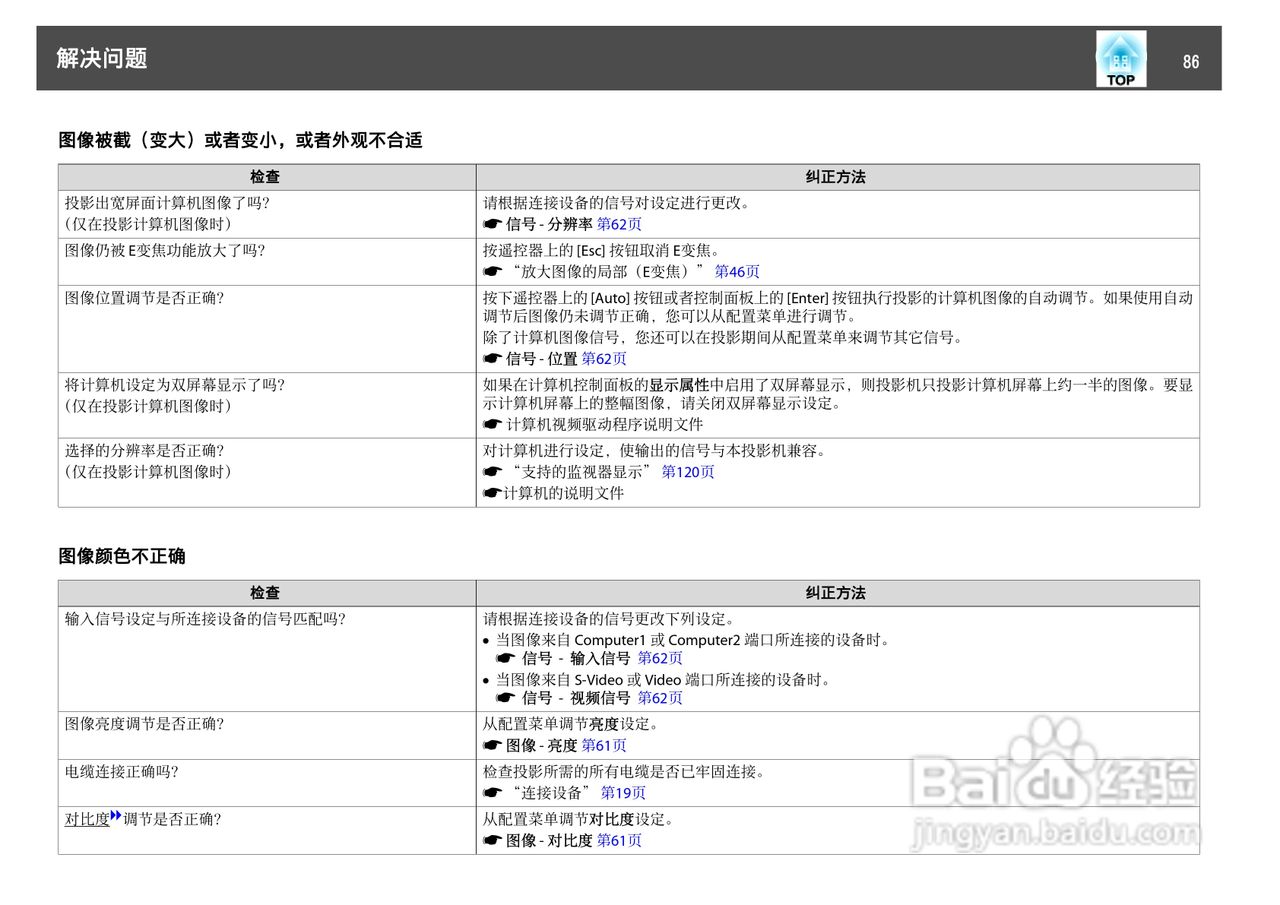Open the 第62页 link beside 信号 - 分辨率
Screen dimensions: 1280x905
click(619, 224)
